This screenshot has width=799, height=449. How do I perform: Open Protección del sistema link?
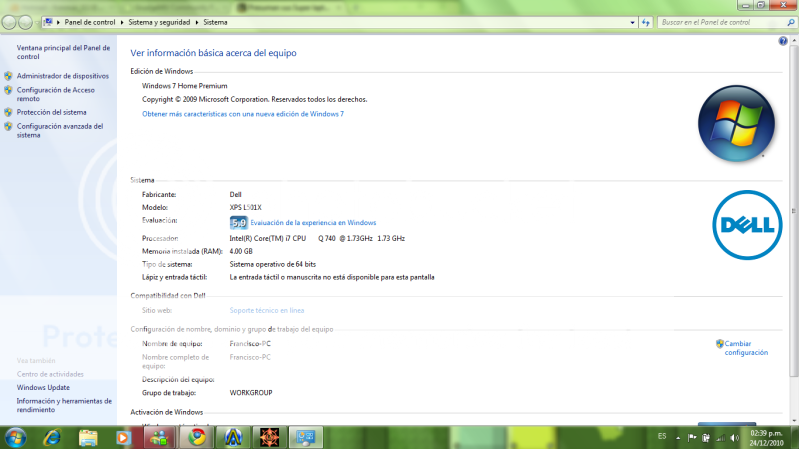click(x=51, y=112)
